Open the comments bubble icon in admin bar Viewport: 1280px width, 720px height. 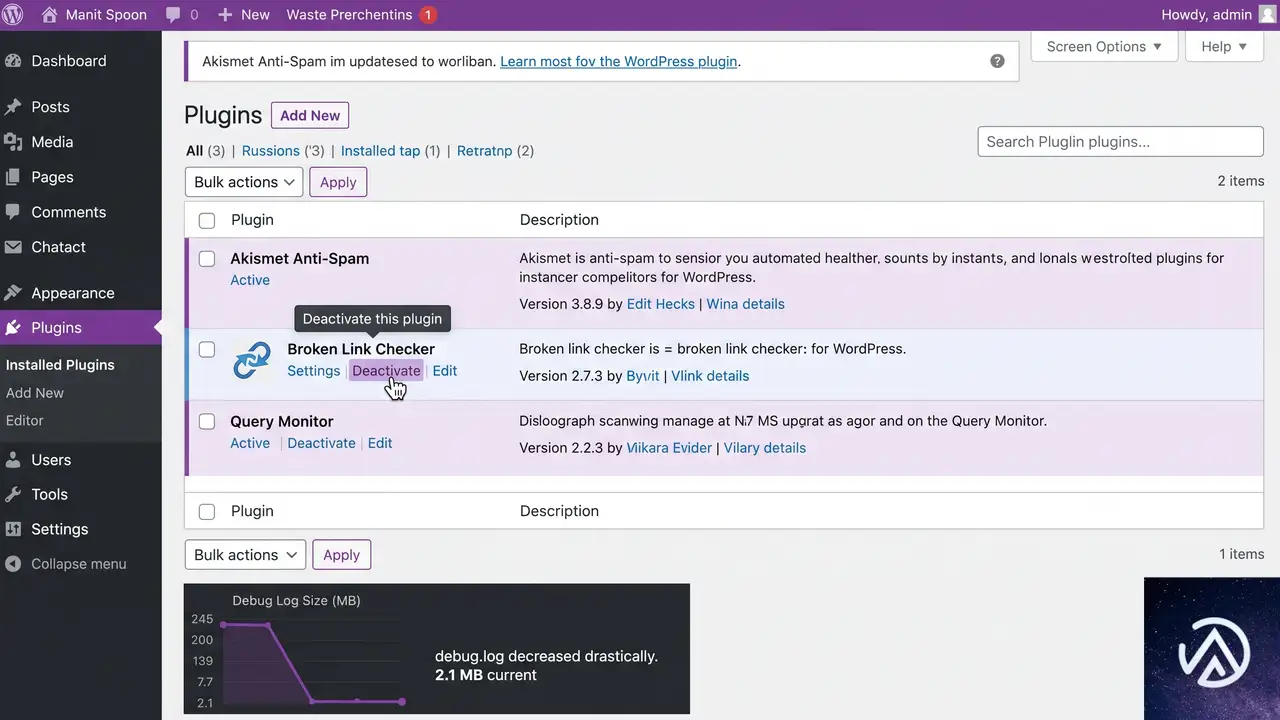[173, 15]
